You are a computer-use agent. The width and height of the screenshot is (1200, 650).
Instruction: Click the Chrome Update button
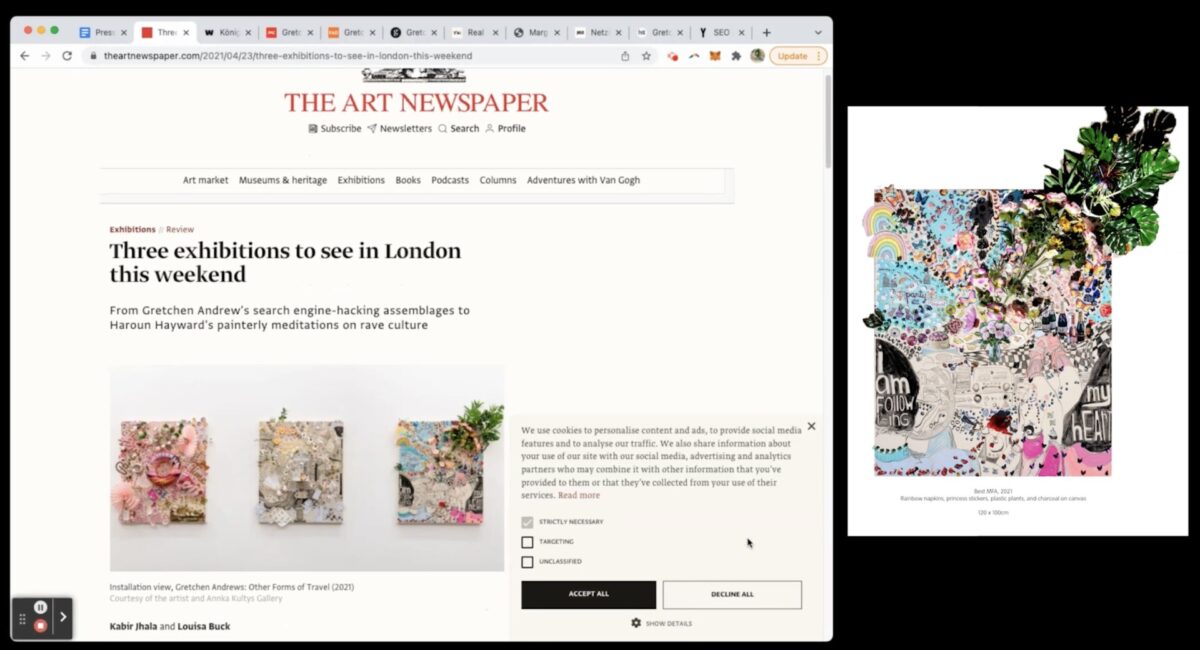[798, 56]
